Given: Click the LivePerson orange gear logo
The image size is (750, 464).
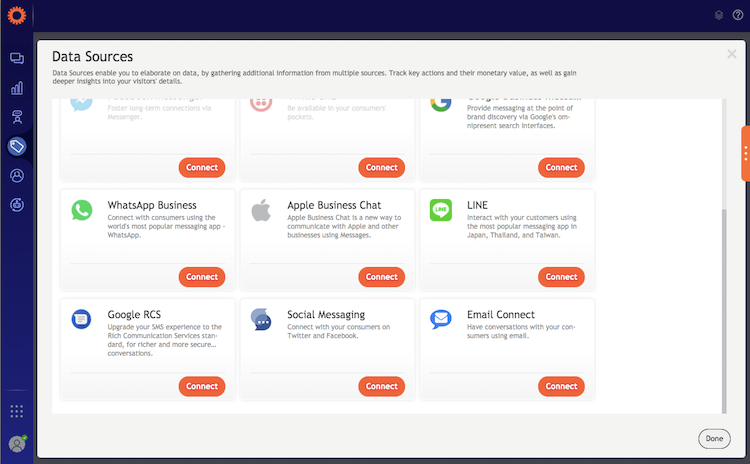Looking at the screenshot, I should 16,15.
